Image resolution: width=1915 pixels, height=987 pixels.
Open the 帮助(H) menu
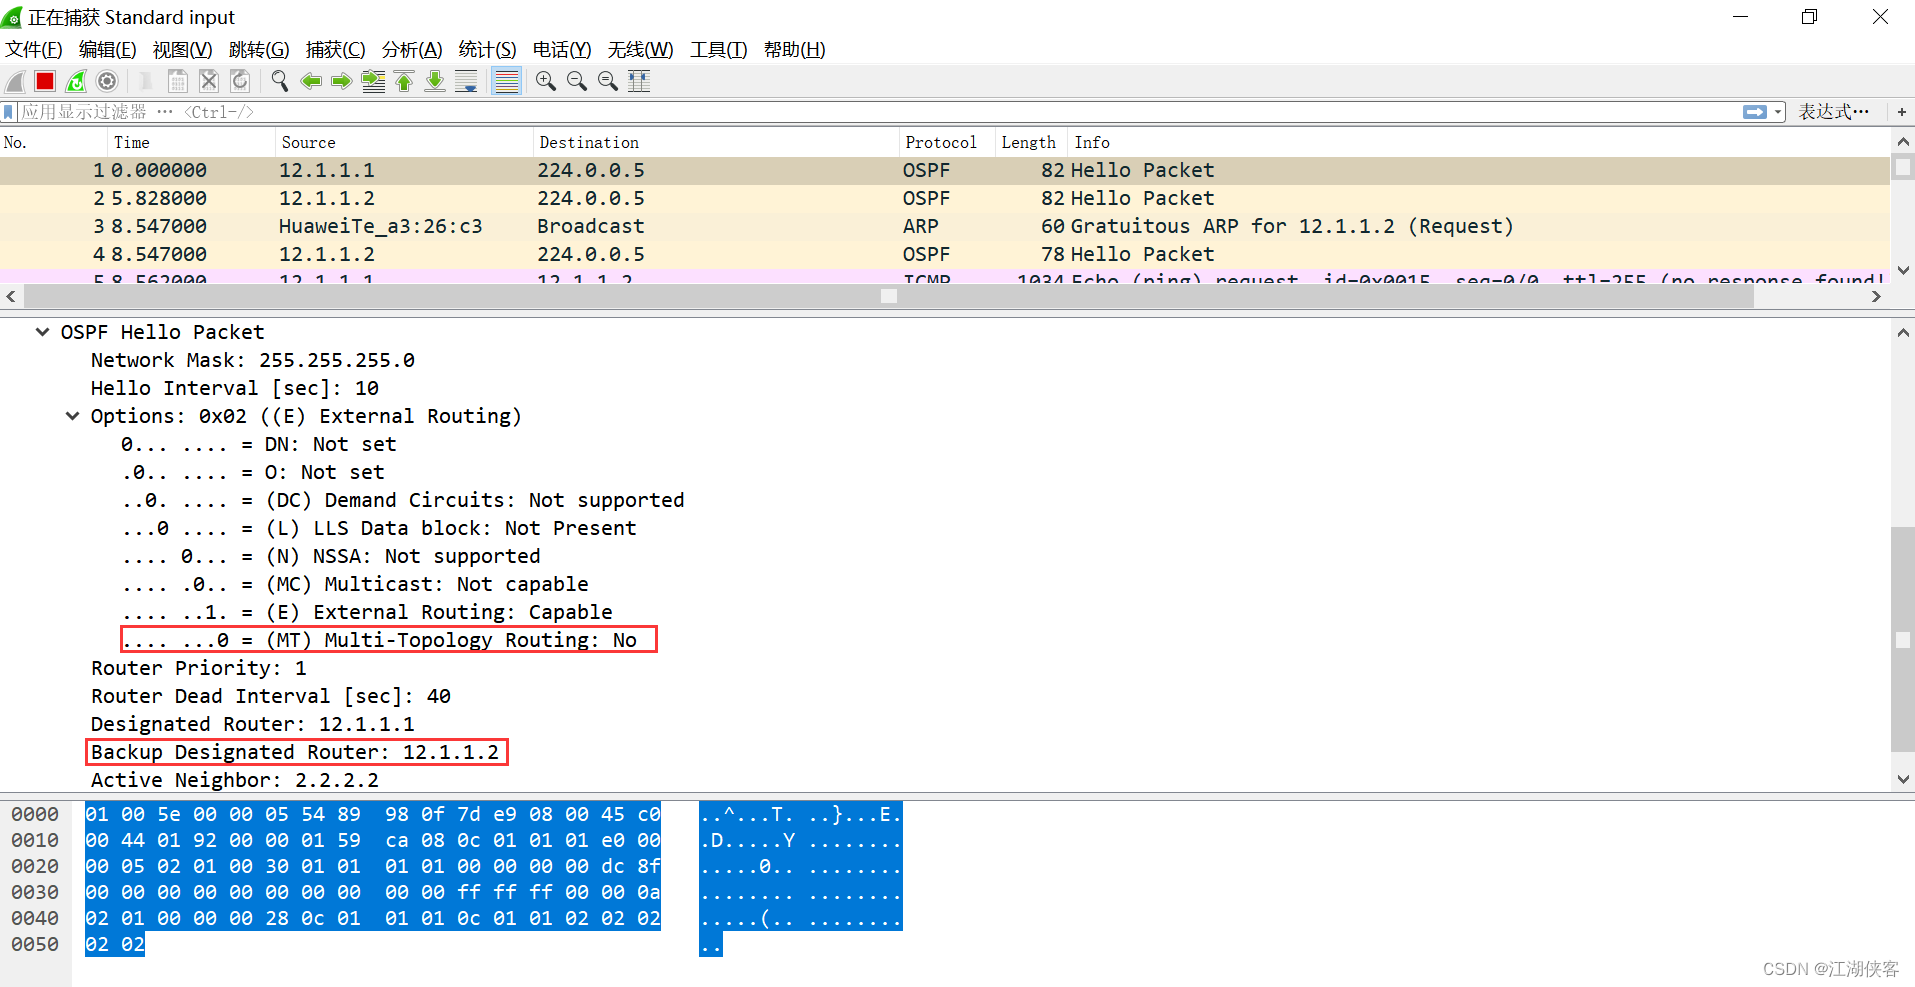click(x=795, y=49)
